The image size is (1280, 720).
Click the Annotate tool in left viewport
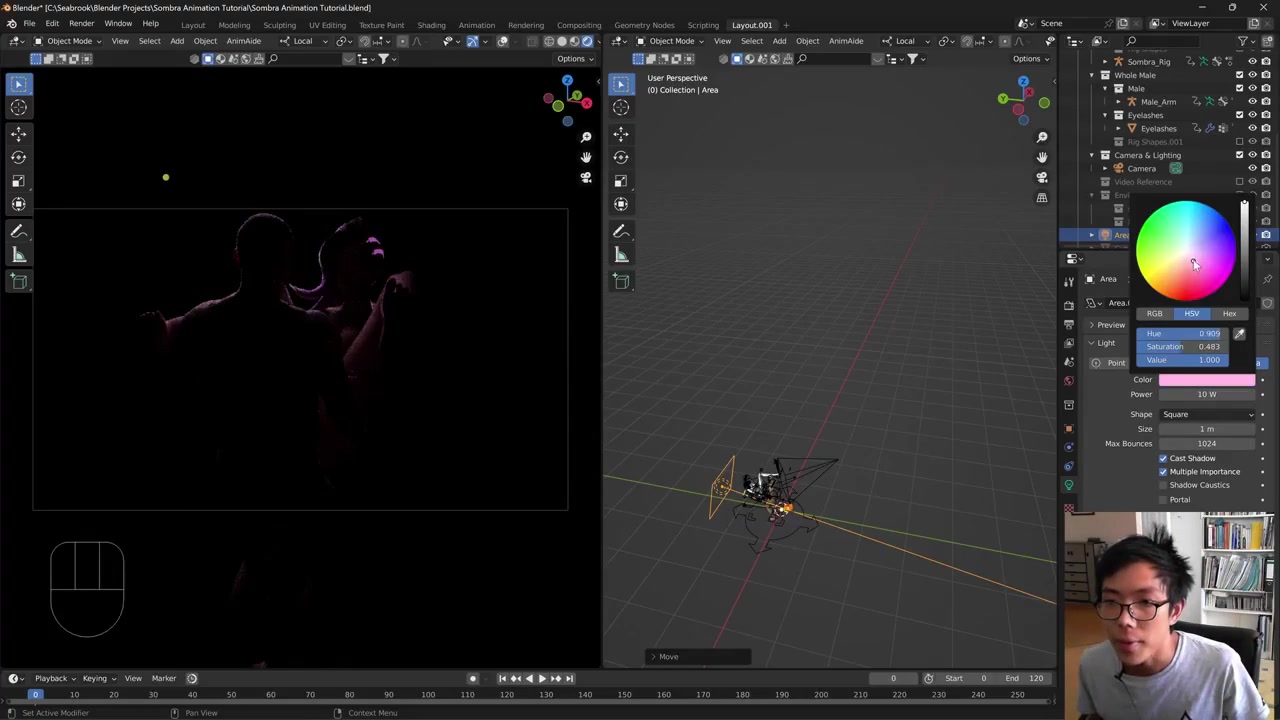19,231
